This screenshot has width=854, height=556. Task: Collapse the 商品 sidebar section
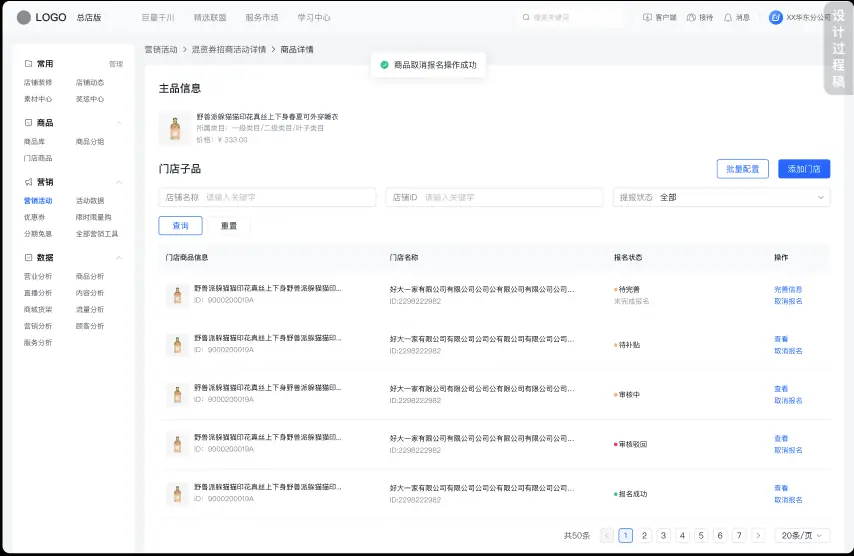(x=119, y=123)
